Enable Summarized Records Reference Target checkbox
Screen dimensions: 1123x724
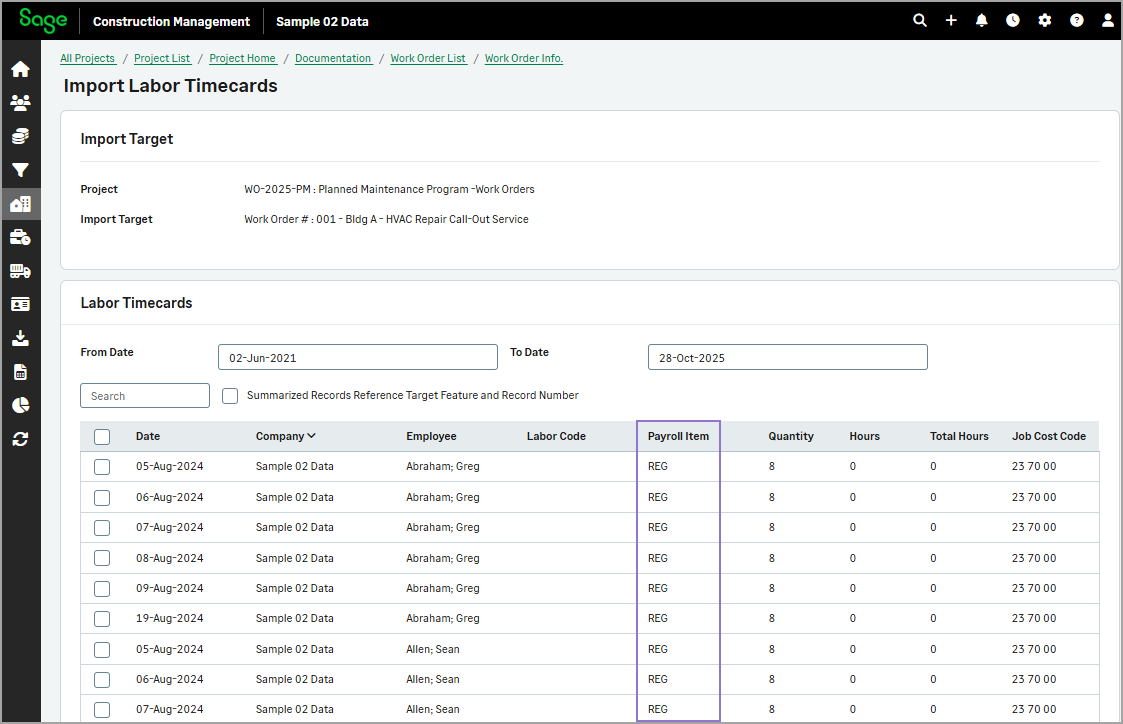(230, 396)
